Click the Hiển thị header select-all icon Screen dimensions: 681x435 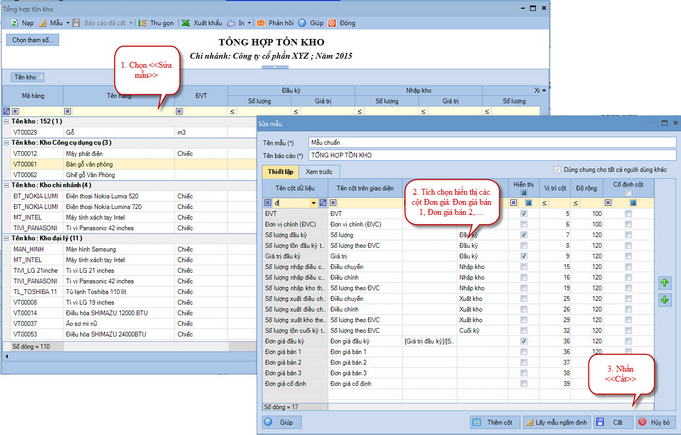point(524,192)
